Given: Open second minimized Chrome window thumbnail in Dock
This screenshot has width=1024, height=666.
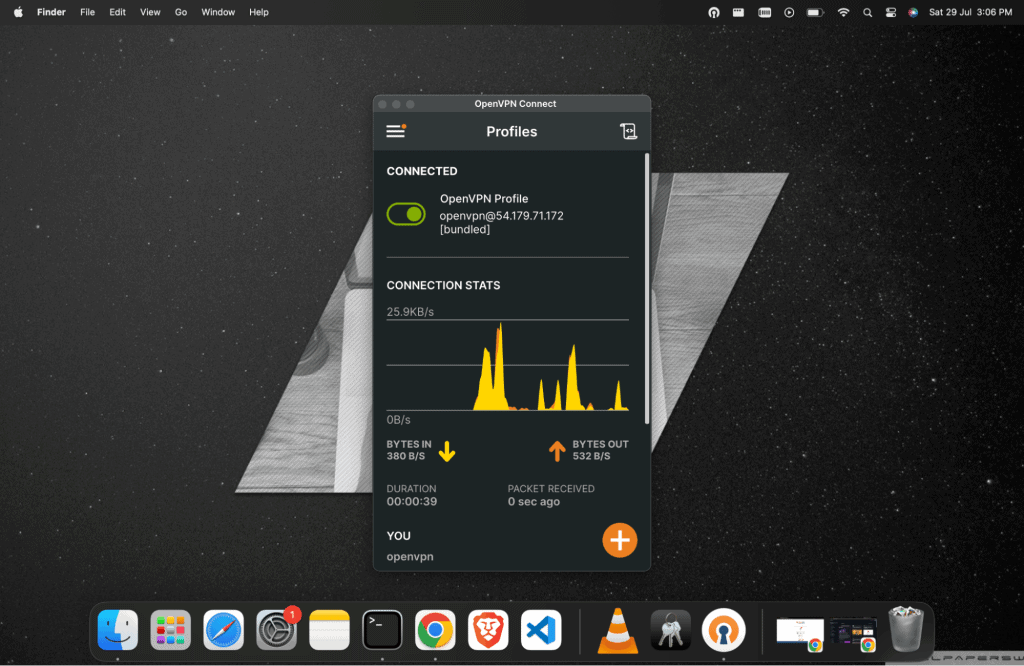Looking at the screenshot, I should point(852,633).
